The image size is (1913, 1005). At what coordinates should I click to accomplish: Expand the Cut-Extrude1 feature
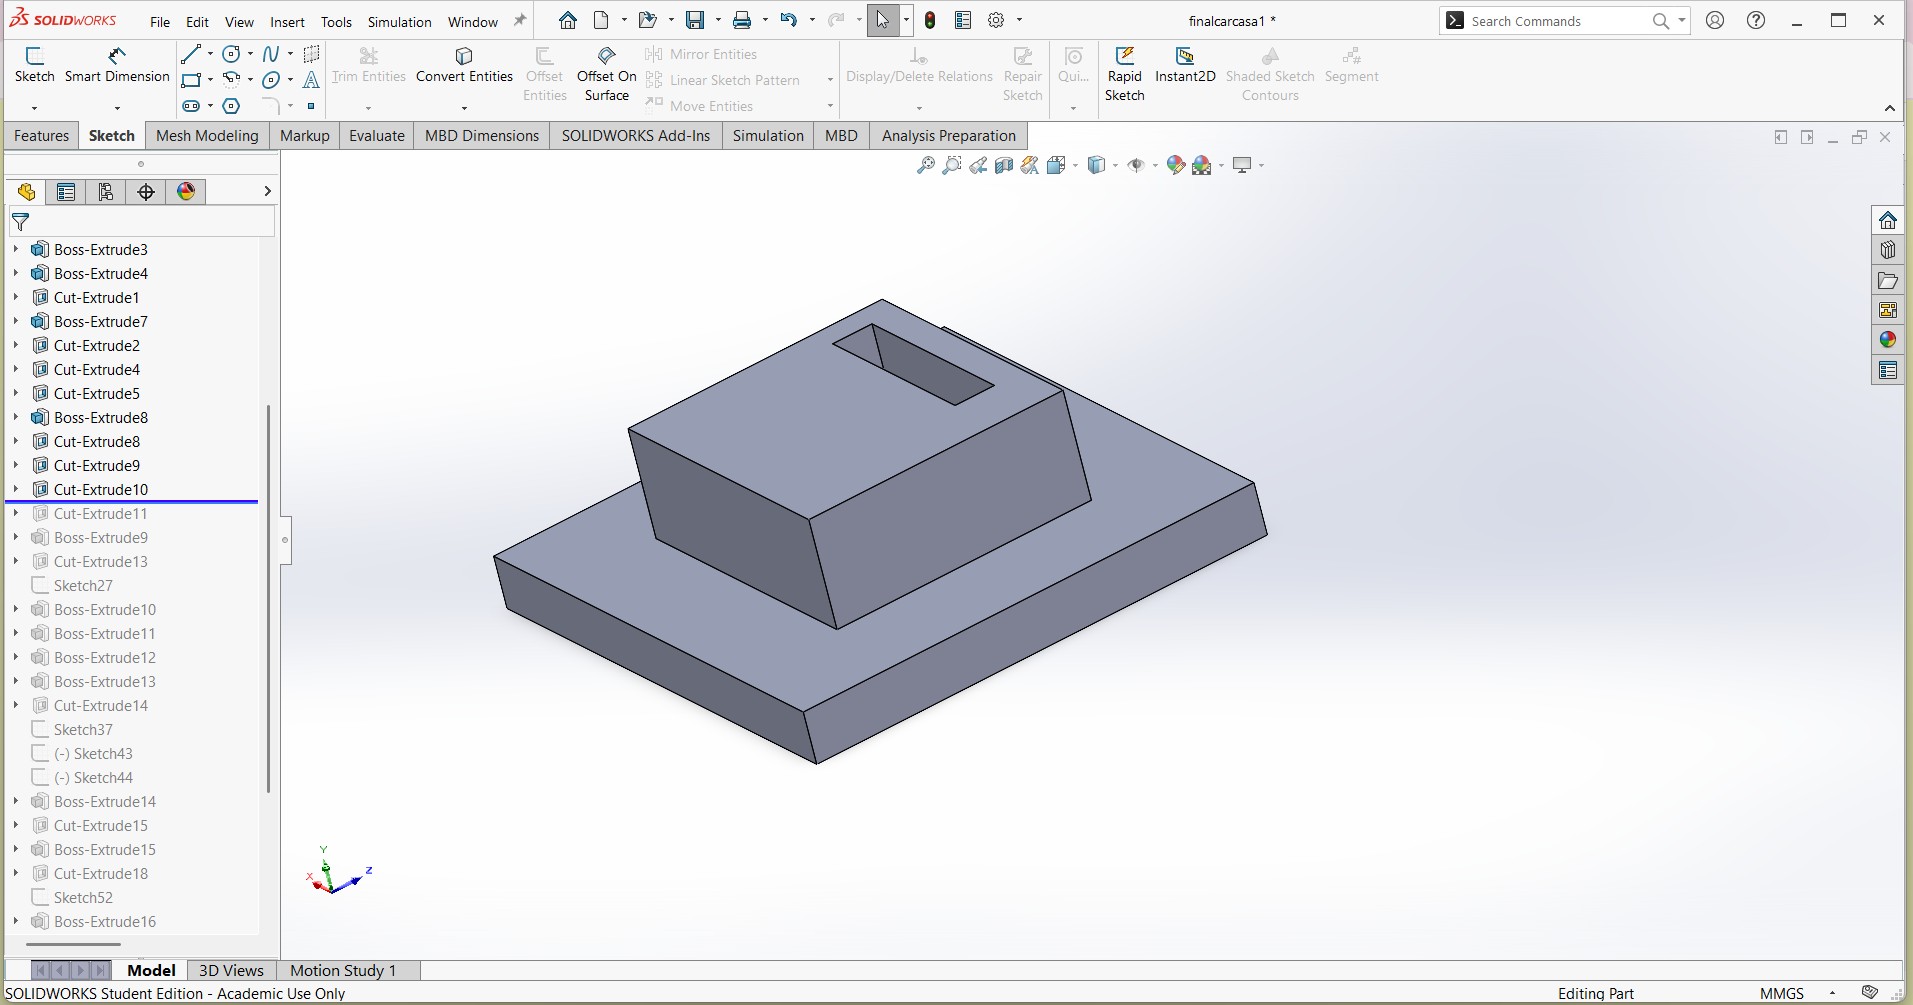[x=15, y=297]
